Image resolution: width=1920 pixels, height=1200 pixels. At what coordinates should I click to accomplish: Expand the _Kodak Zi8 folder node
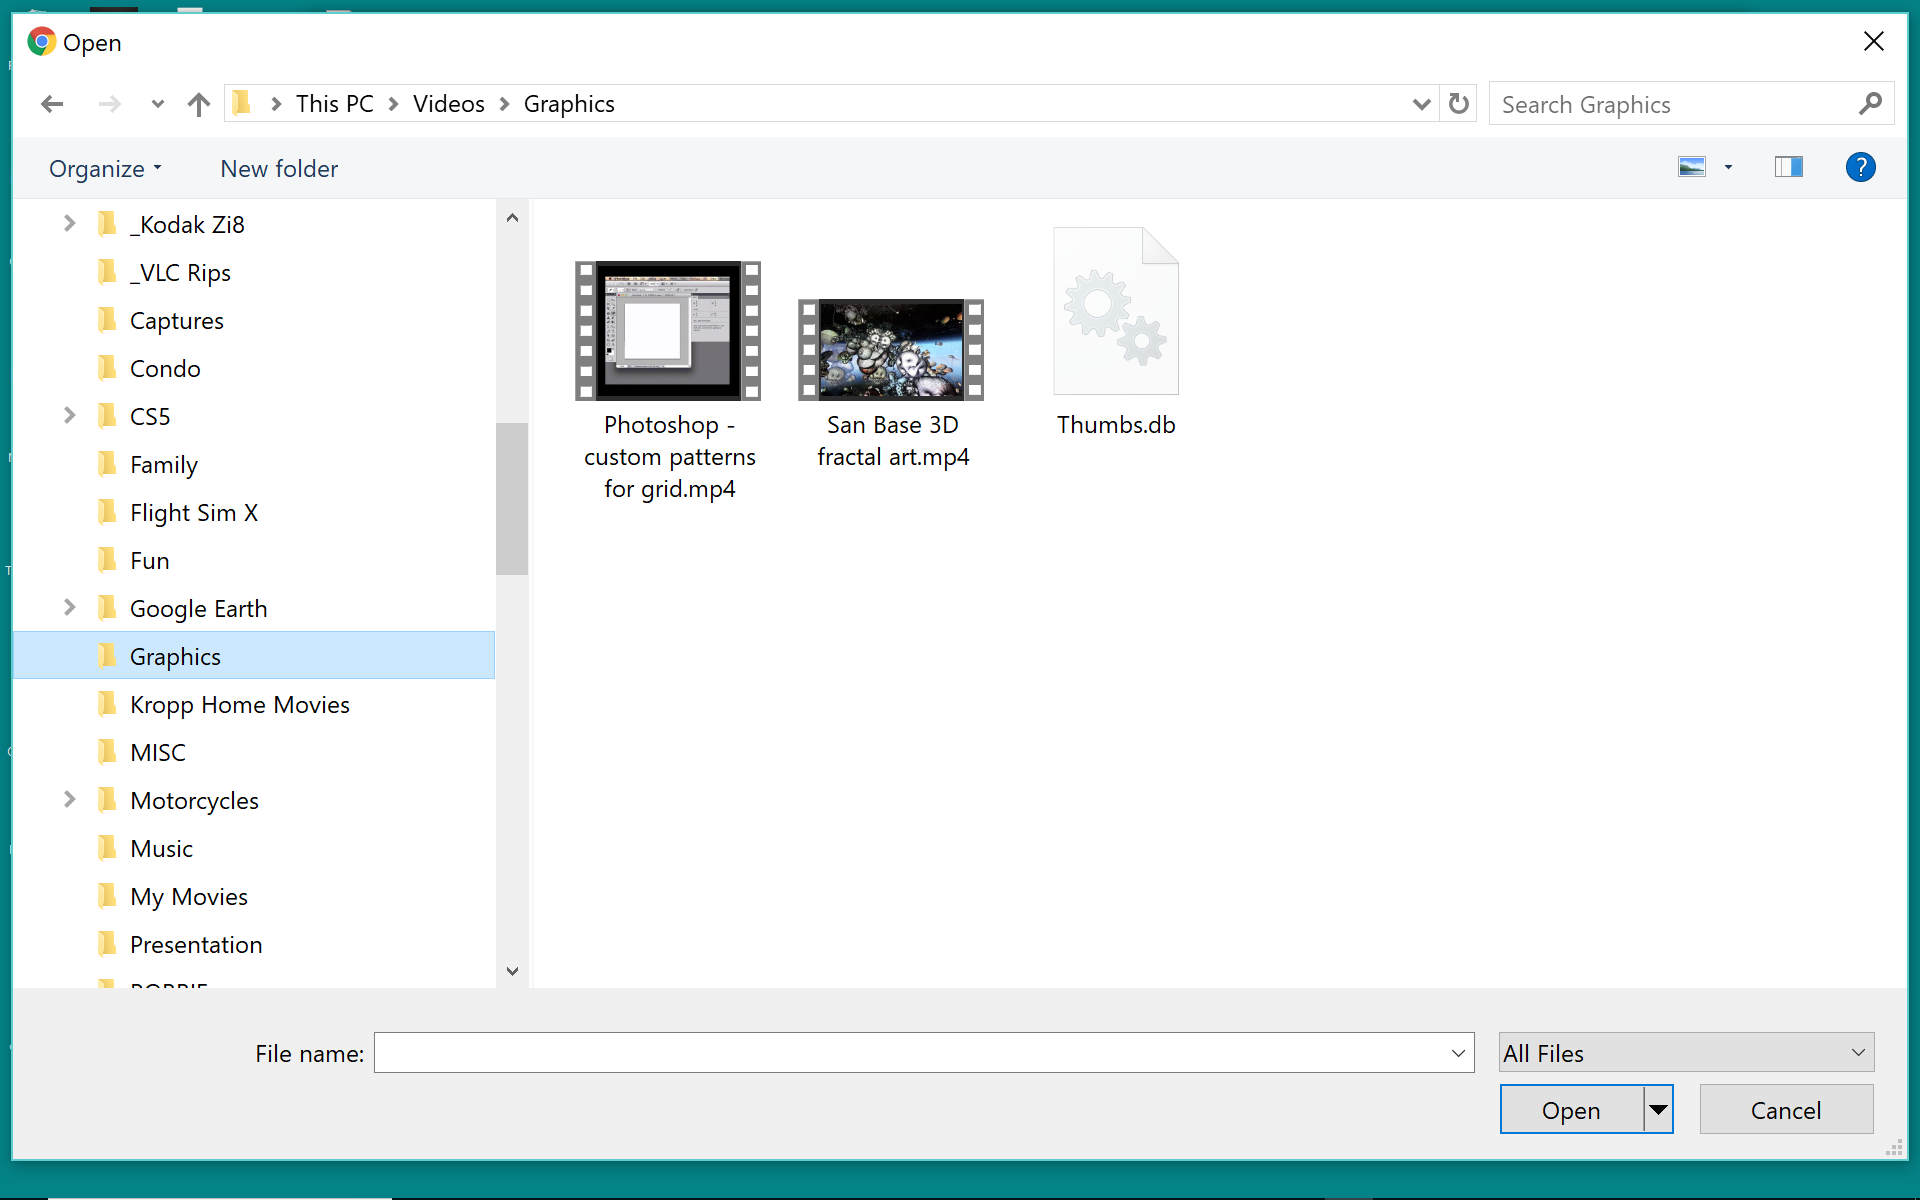[69, 224]
